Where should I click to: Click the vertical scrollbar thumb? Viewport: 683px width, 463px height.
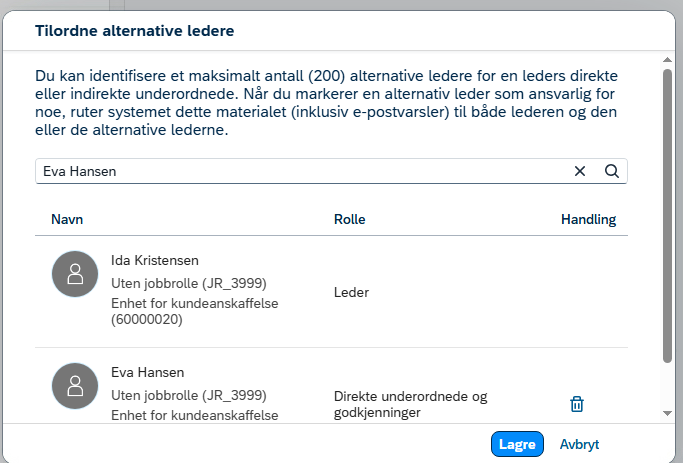point(667,216)
